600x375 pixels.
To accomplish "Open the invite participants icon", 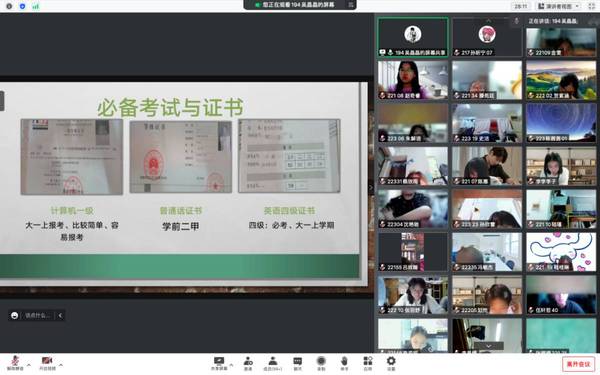I will [248, 363].
